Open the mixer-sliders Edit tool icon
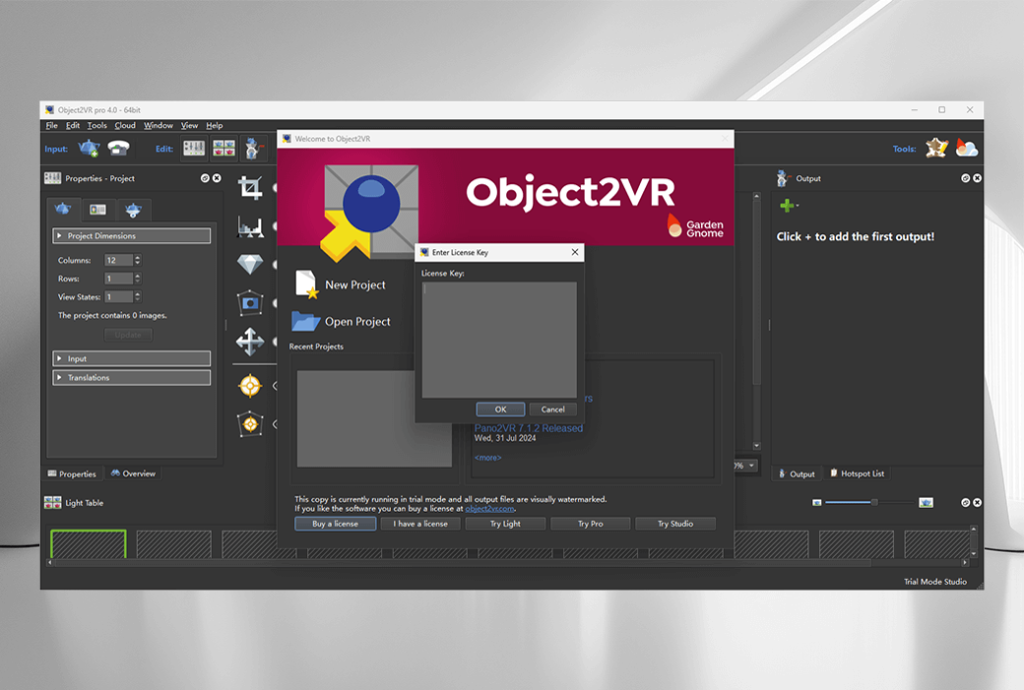1024x690 pixels. [194, 148]
